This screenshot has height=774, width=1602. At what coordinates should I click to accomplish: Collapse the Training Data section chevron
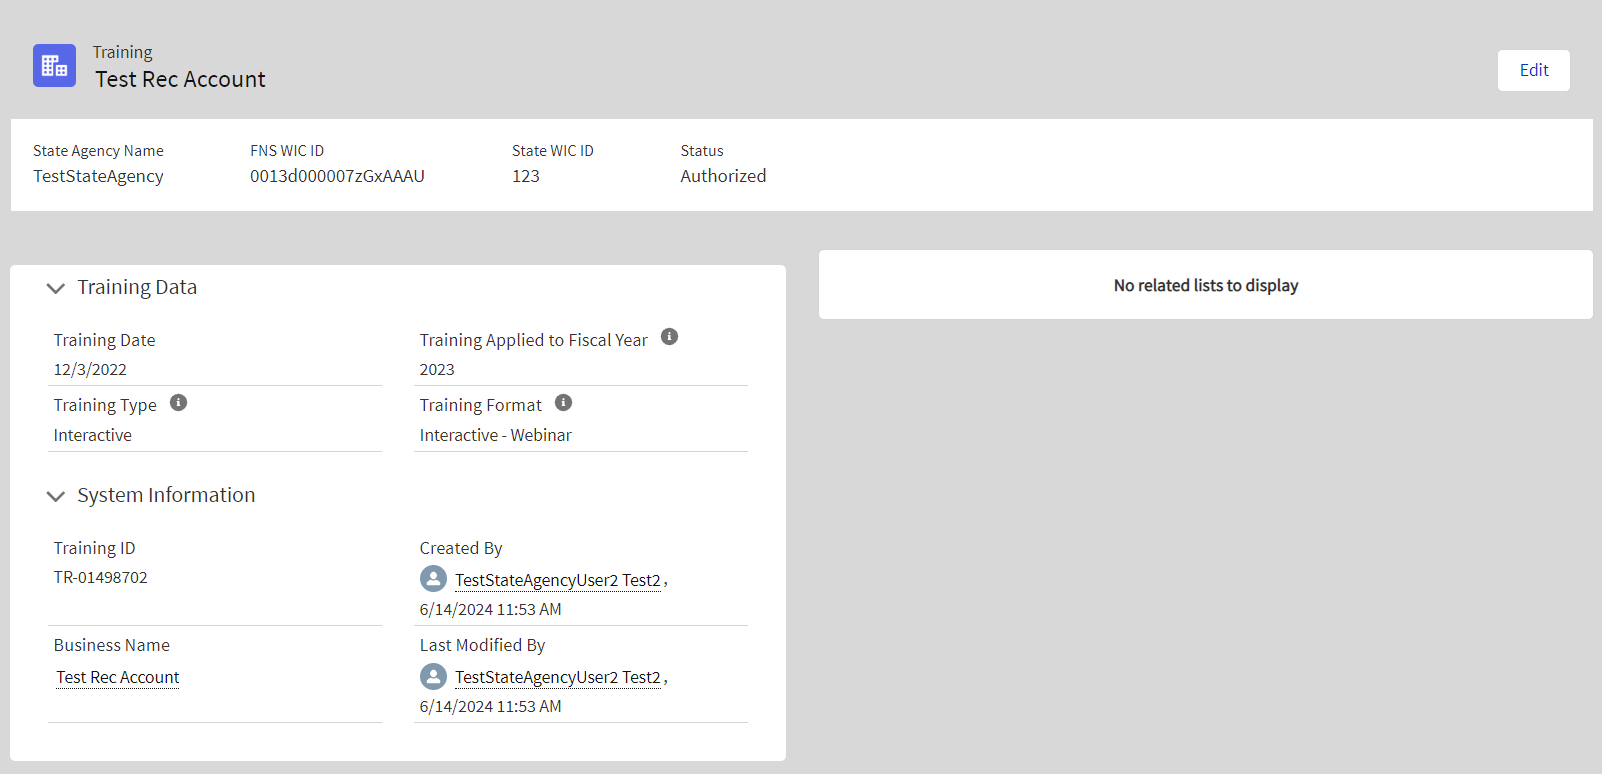coord(56,288)
